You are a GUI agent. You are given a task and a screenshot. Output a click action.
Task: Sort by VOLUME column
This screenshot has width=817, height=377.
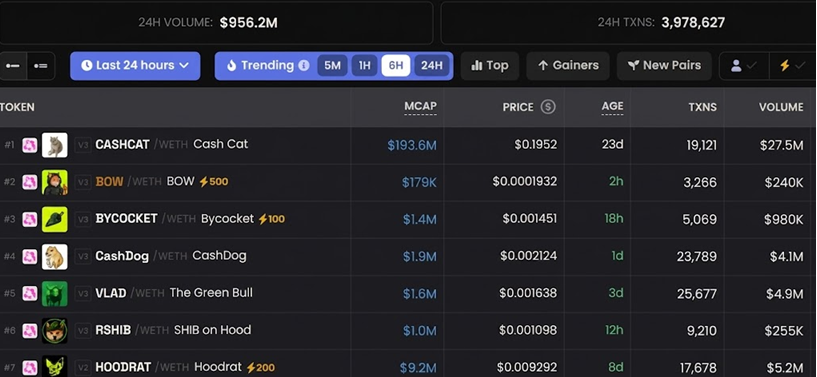click(x=781, y=107)
